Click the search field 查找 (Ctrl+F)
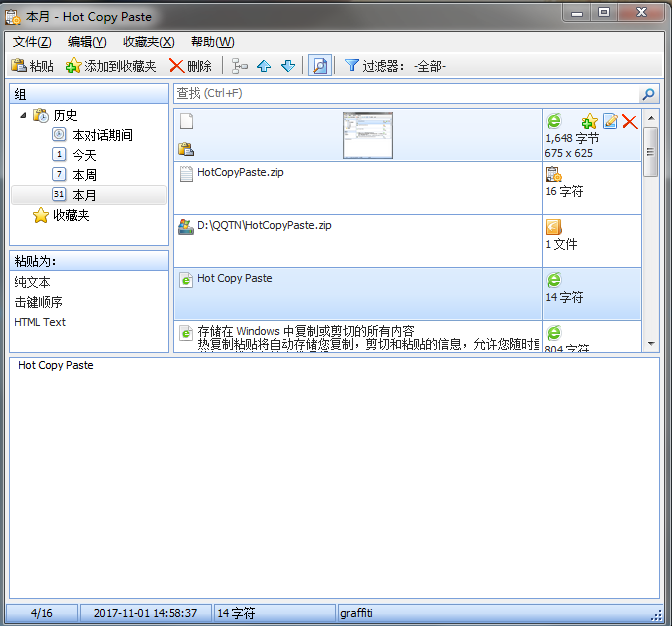This screenshot has height=626, width=672. pyautogui.click(x=406, y=93)
